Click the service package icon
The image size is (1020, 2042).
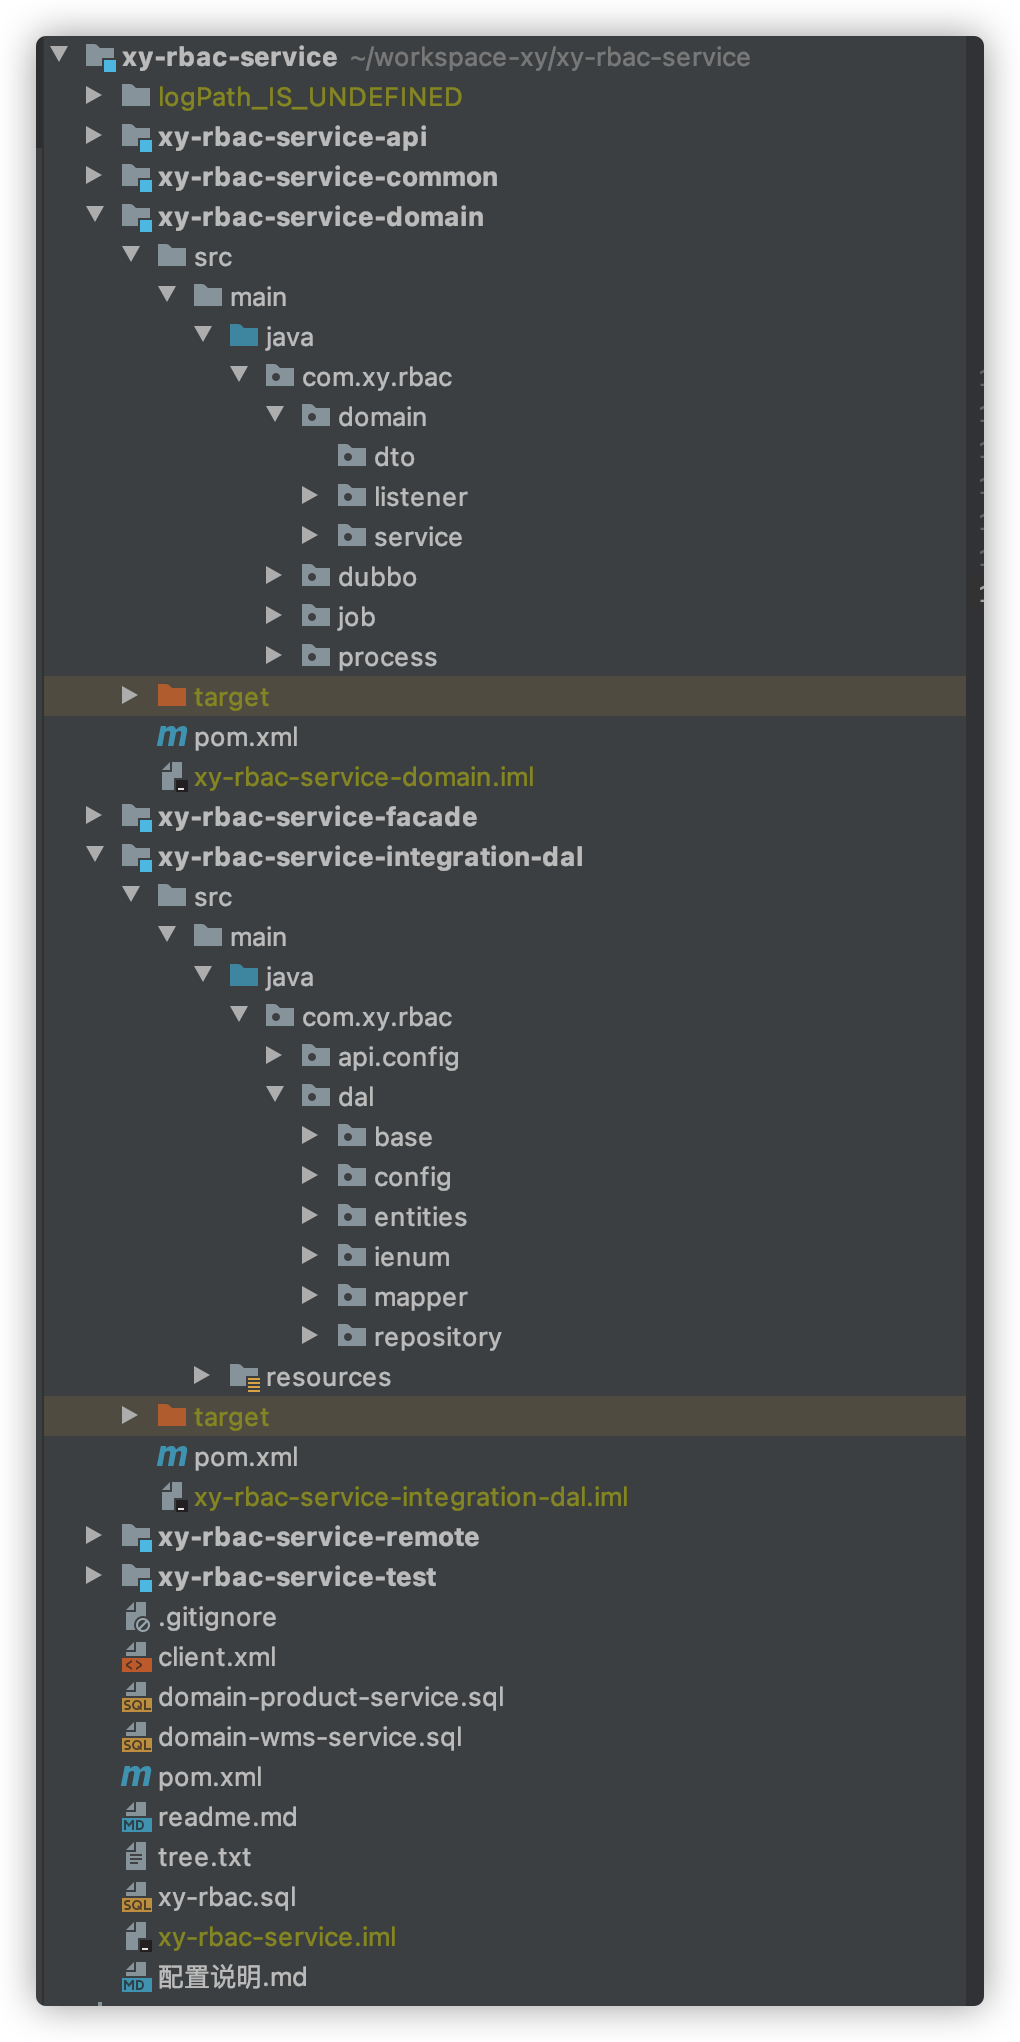point(352,536)
